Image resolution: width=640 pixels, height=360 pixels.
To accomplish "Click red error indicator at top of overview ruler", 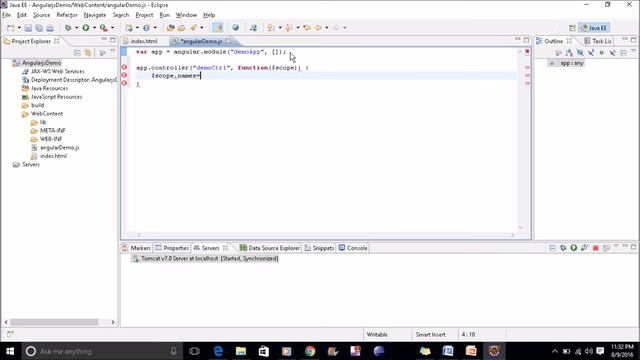I will coord(527,52).
